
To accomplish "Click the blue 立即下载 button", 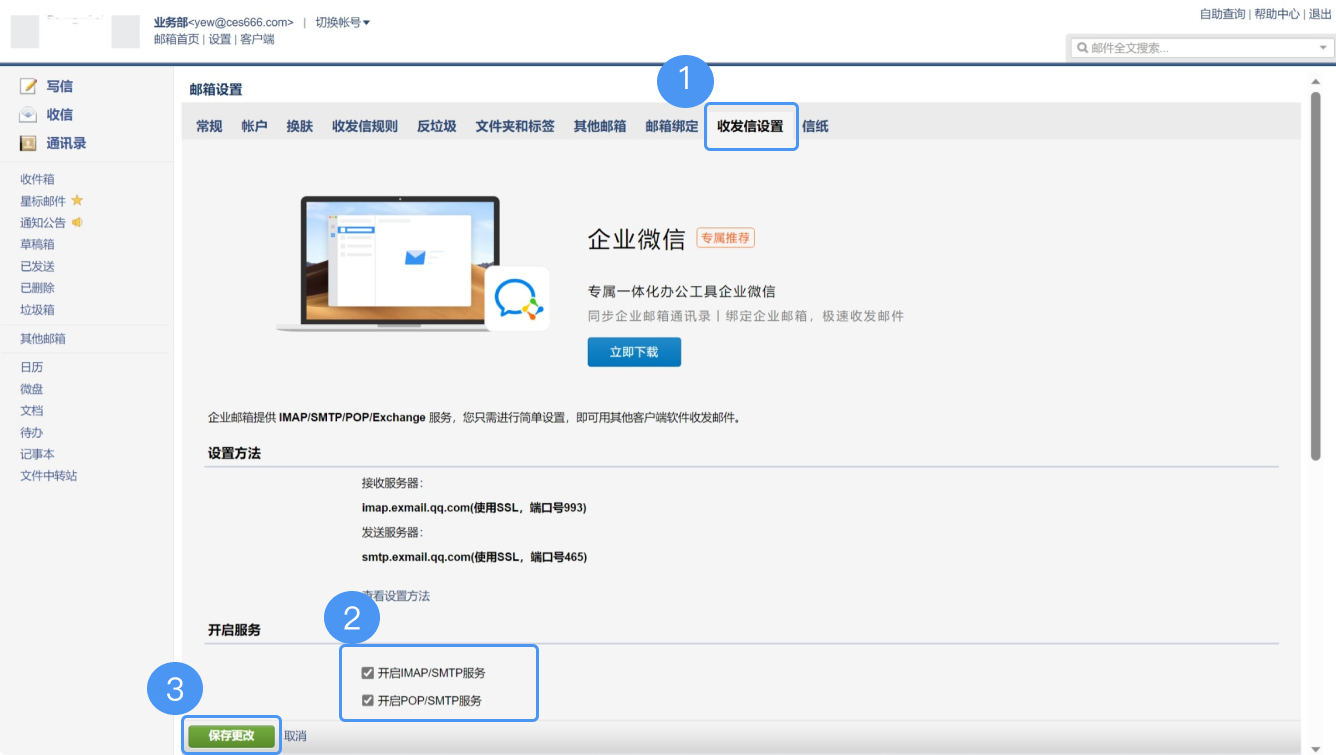I will pos(634,352).
